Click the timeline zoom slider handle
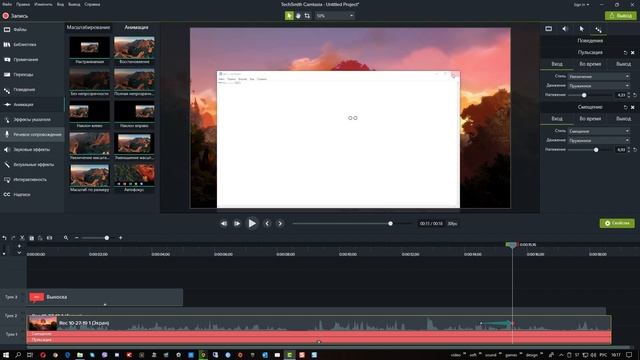The height and width of the screenshot is (360, 640). click(x=107, y=238)
